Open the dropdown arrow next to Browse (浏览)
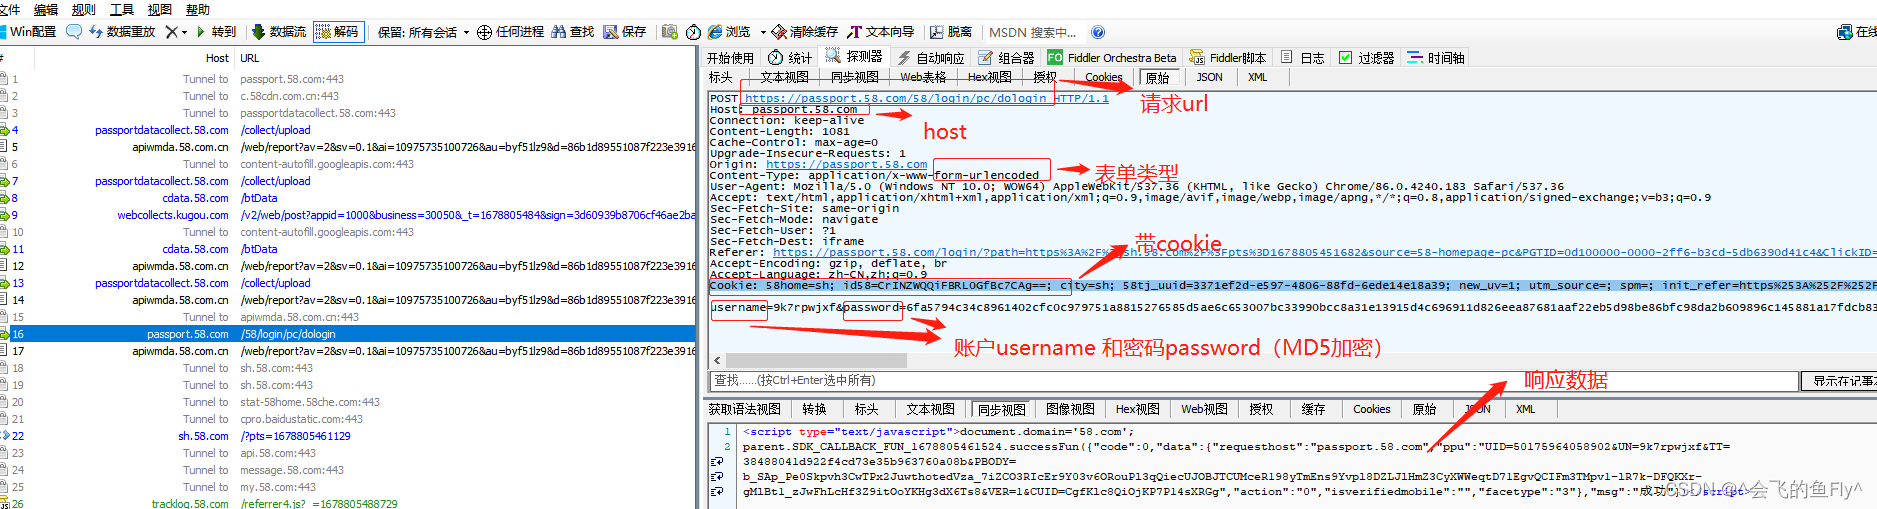Screen dimensions: 1877x509 click(x=763, y=32)
